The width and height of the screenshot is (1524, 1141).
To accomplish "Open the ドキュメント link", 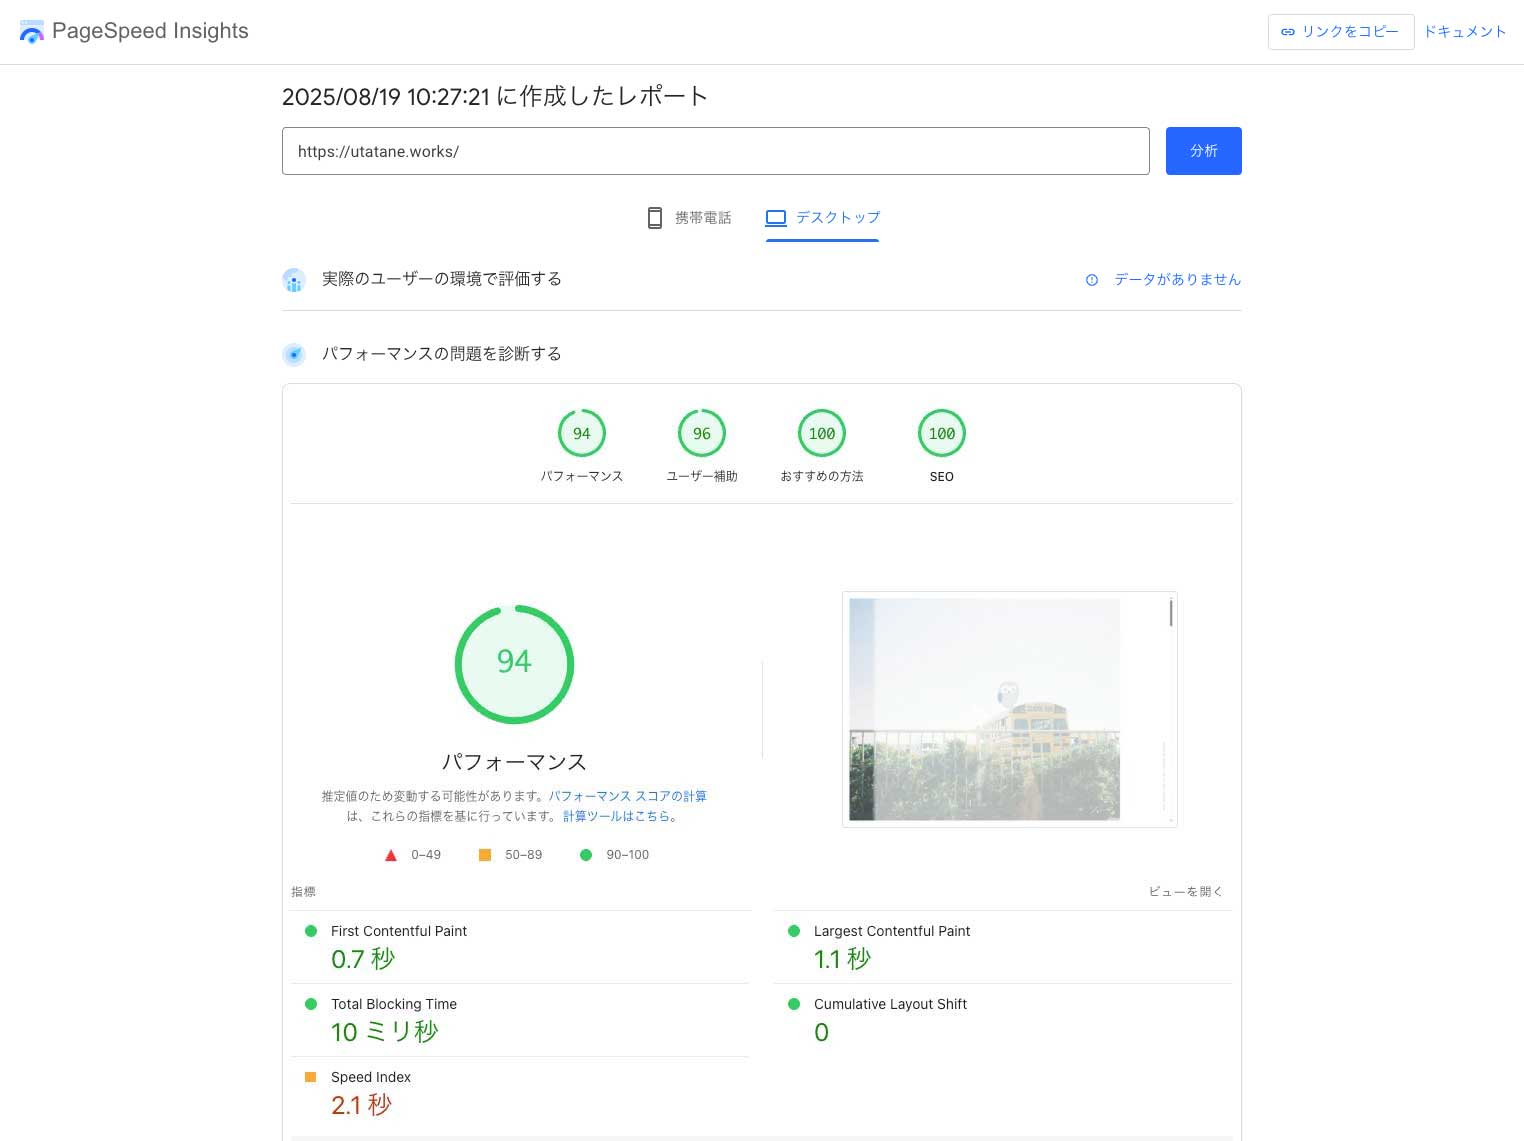I will click(1465, 32).
